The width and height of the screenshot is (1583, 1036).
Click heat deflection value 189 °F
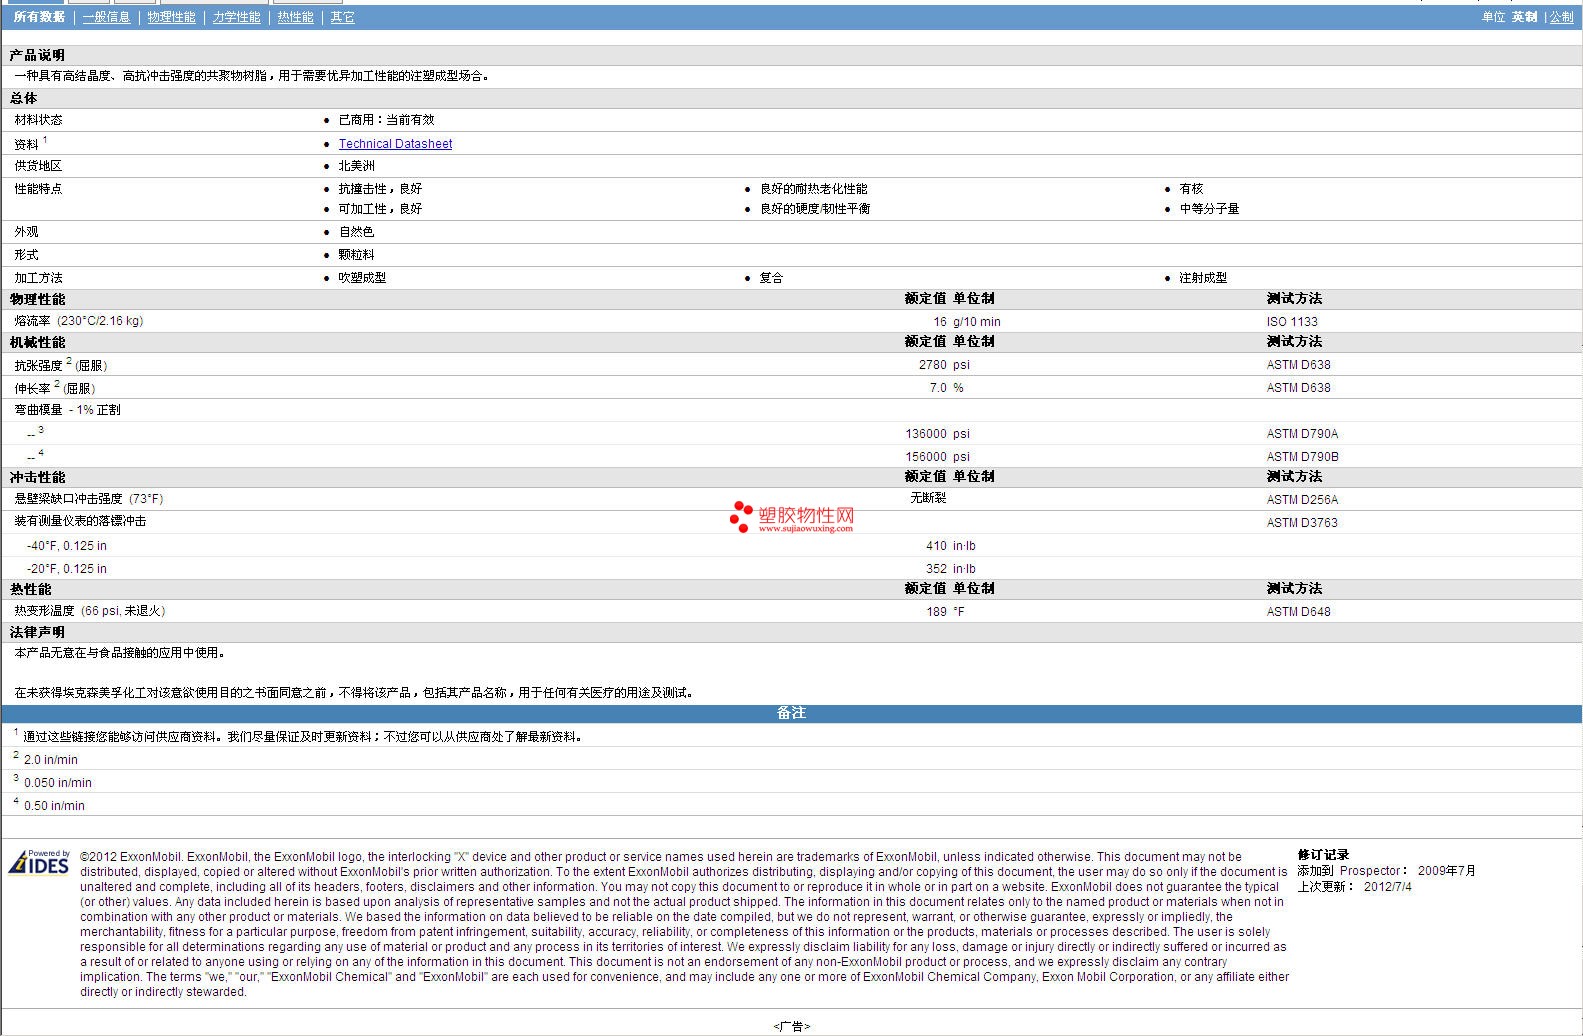click(945, 612)
